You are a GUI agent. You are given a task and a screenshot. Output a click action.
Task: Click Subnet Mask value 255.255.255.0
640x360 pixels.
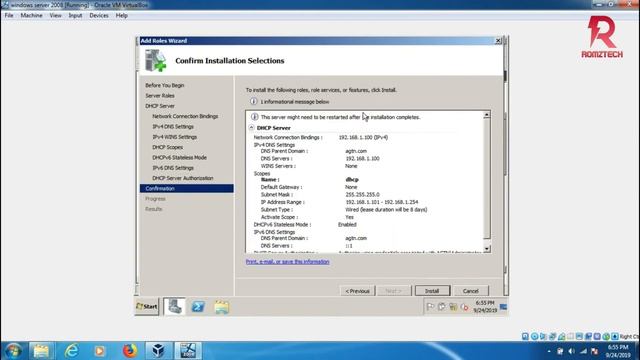tap(362, 195)
